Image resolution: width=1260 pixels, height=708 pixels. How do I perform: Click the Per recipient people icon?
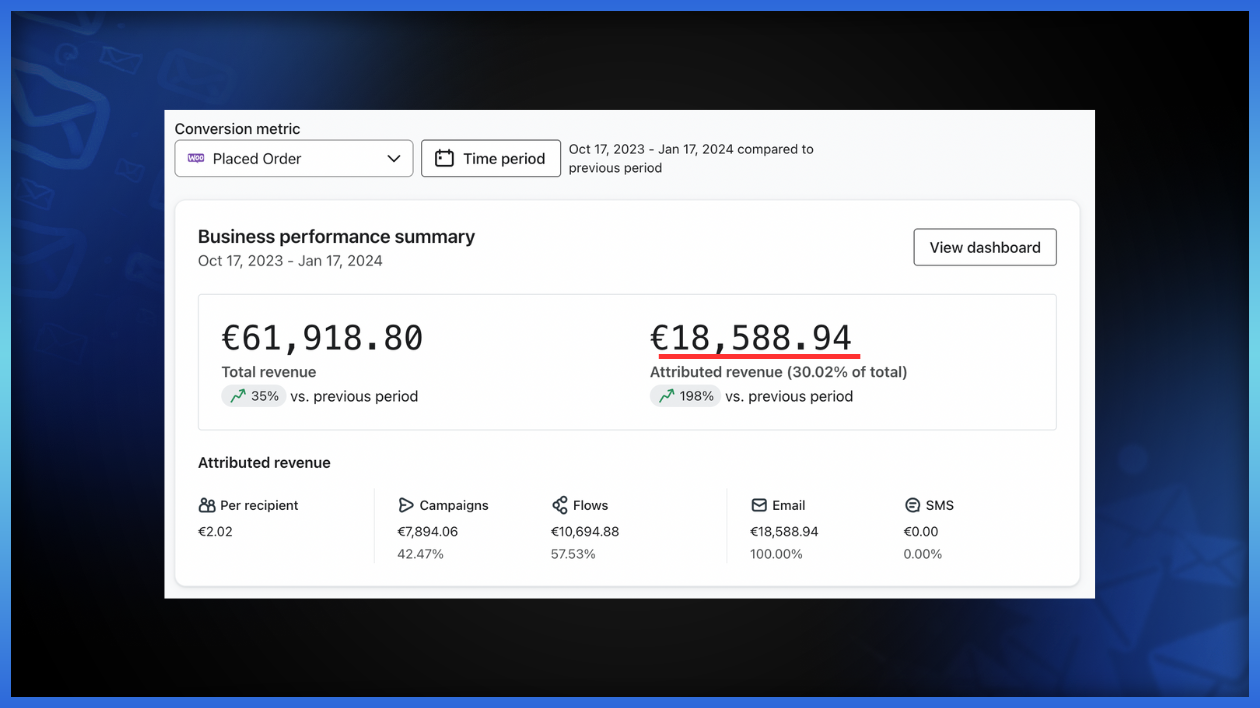point(207,505)
